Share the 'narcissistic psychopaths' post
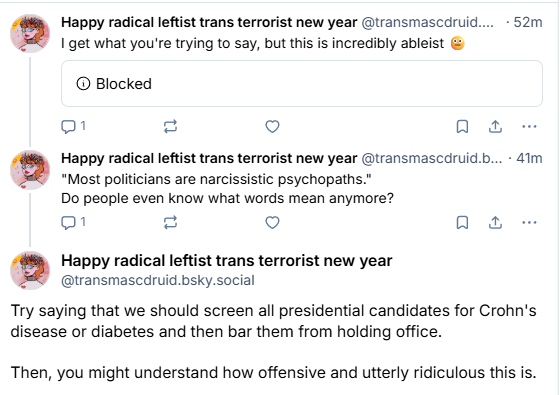 pos(495,222)
